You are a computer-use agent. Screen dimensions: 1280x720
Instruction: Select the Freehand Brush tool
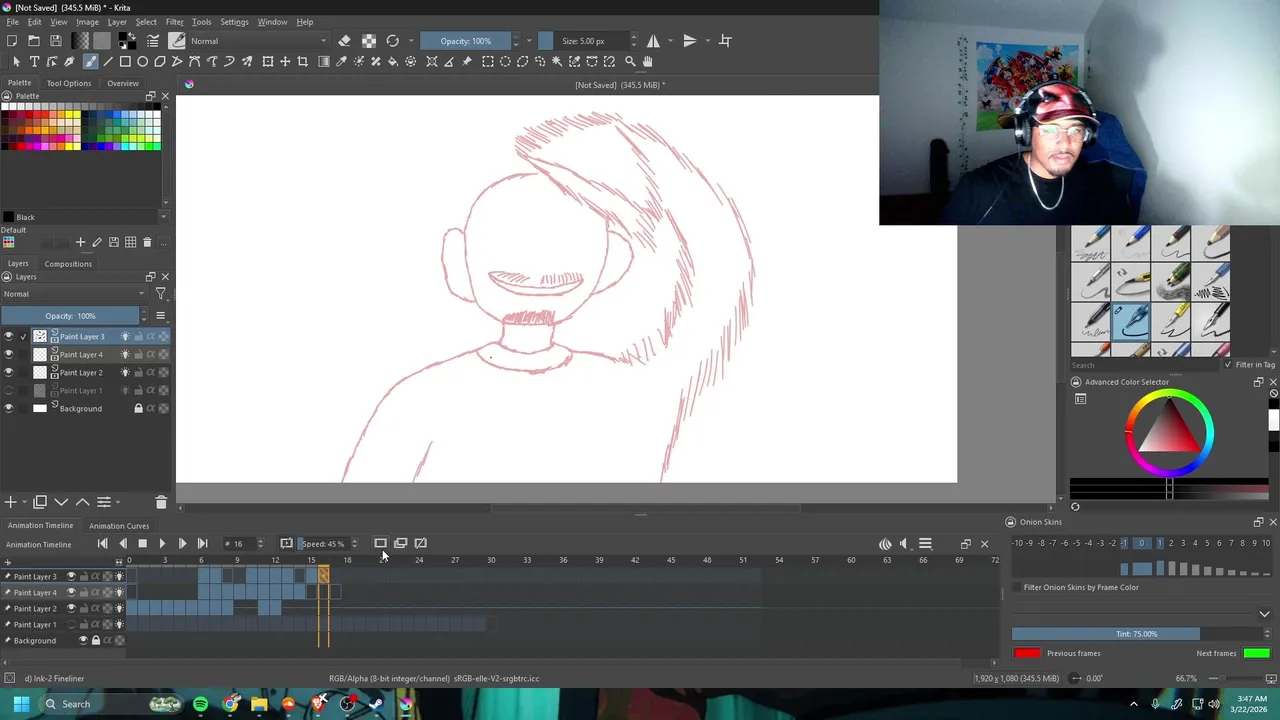pos(90,62)
